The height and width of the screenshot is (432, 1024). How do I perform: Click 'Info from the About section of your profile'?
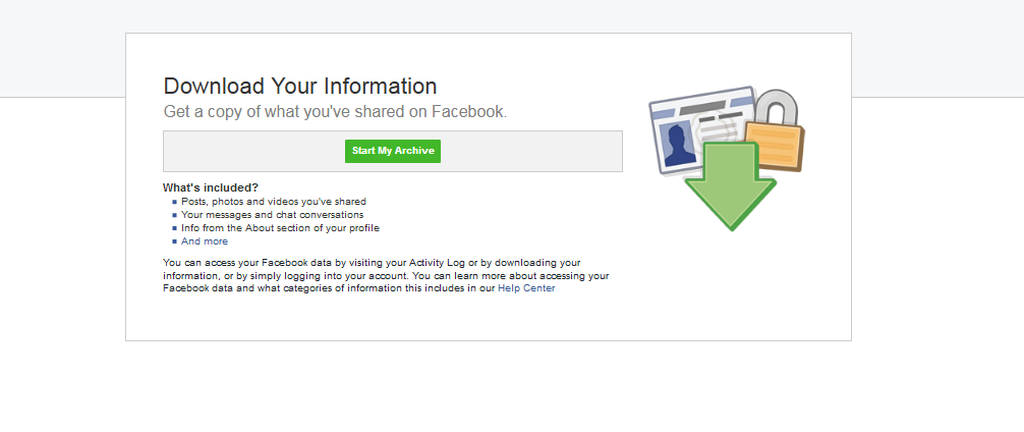(x=280, y=228)
